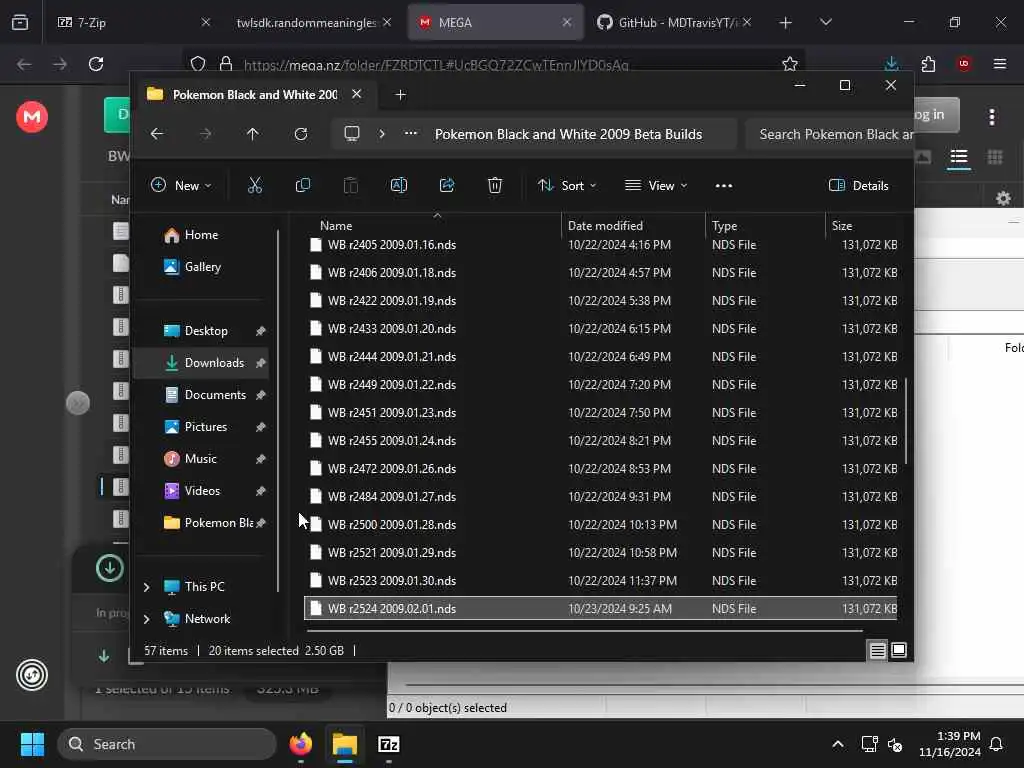The image size is (1024, 768).
Task: Add a new File Explorer tab
Action: pyautogui.click(x=400, y=95)
